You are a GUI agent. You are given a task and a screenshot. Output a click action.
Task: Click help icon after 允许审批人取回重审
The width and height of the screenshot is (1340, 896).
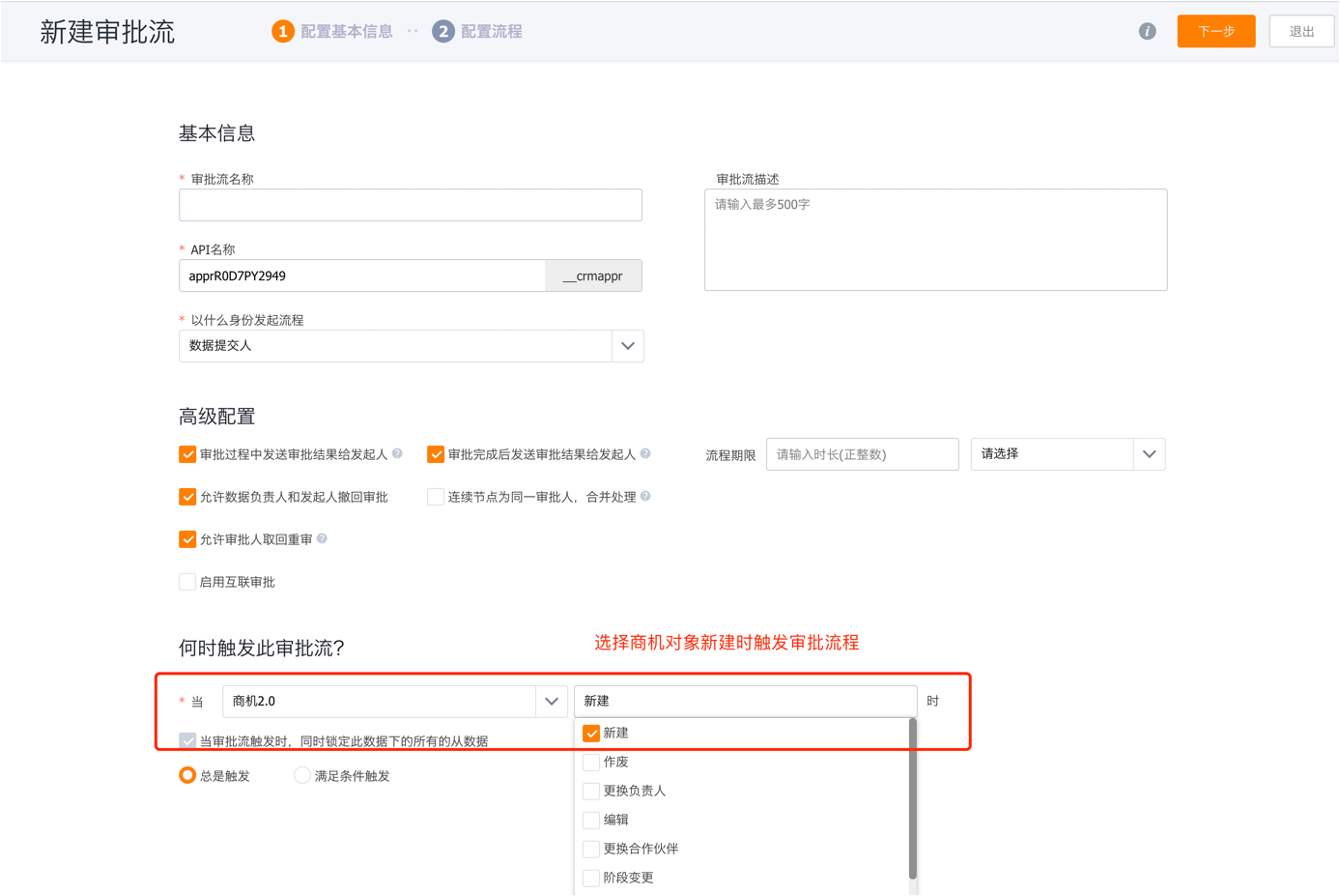322,539
